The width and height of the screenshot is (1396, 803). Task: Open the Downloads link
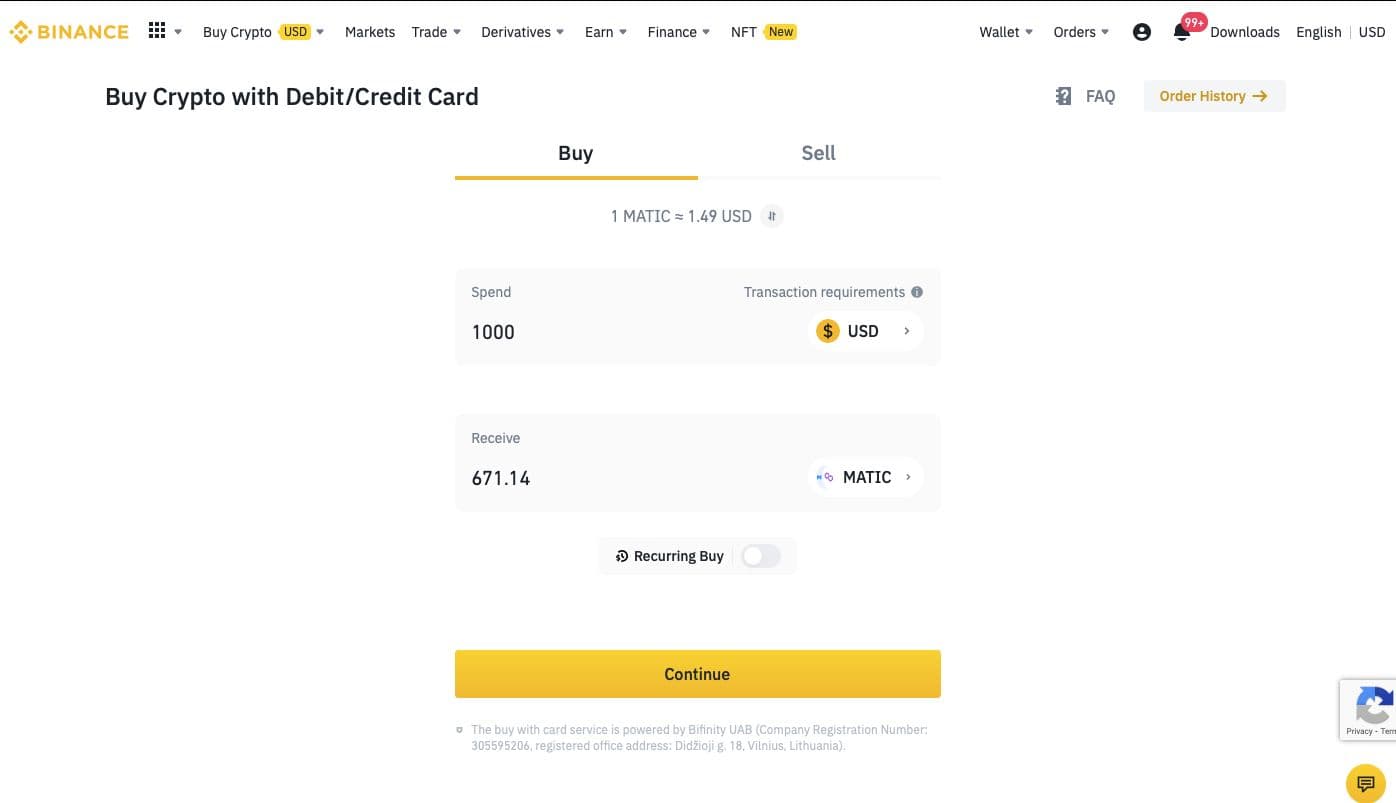pos(1245,32)
